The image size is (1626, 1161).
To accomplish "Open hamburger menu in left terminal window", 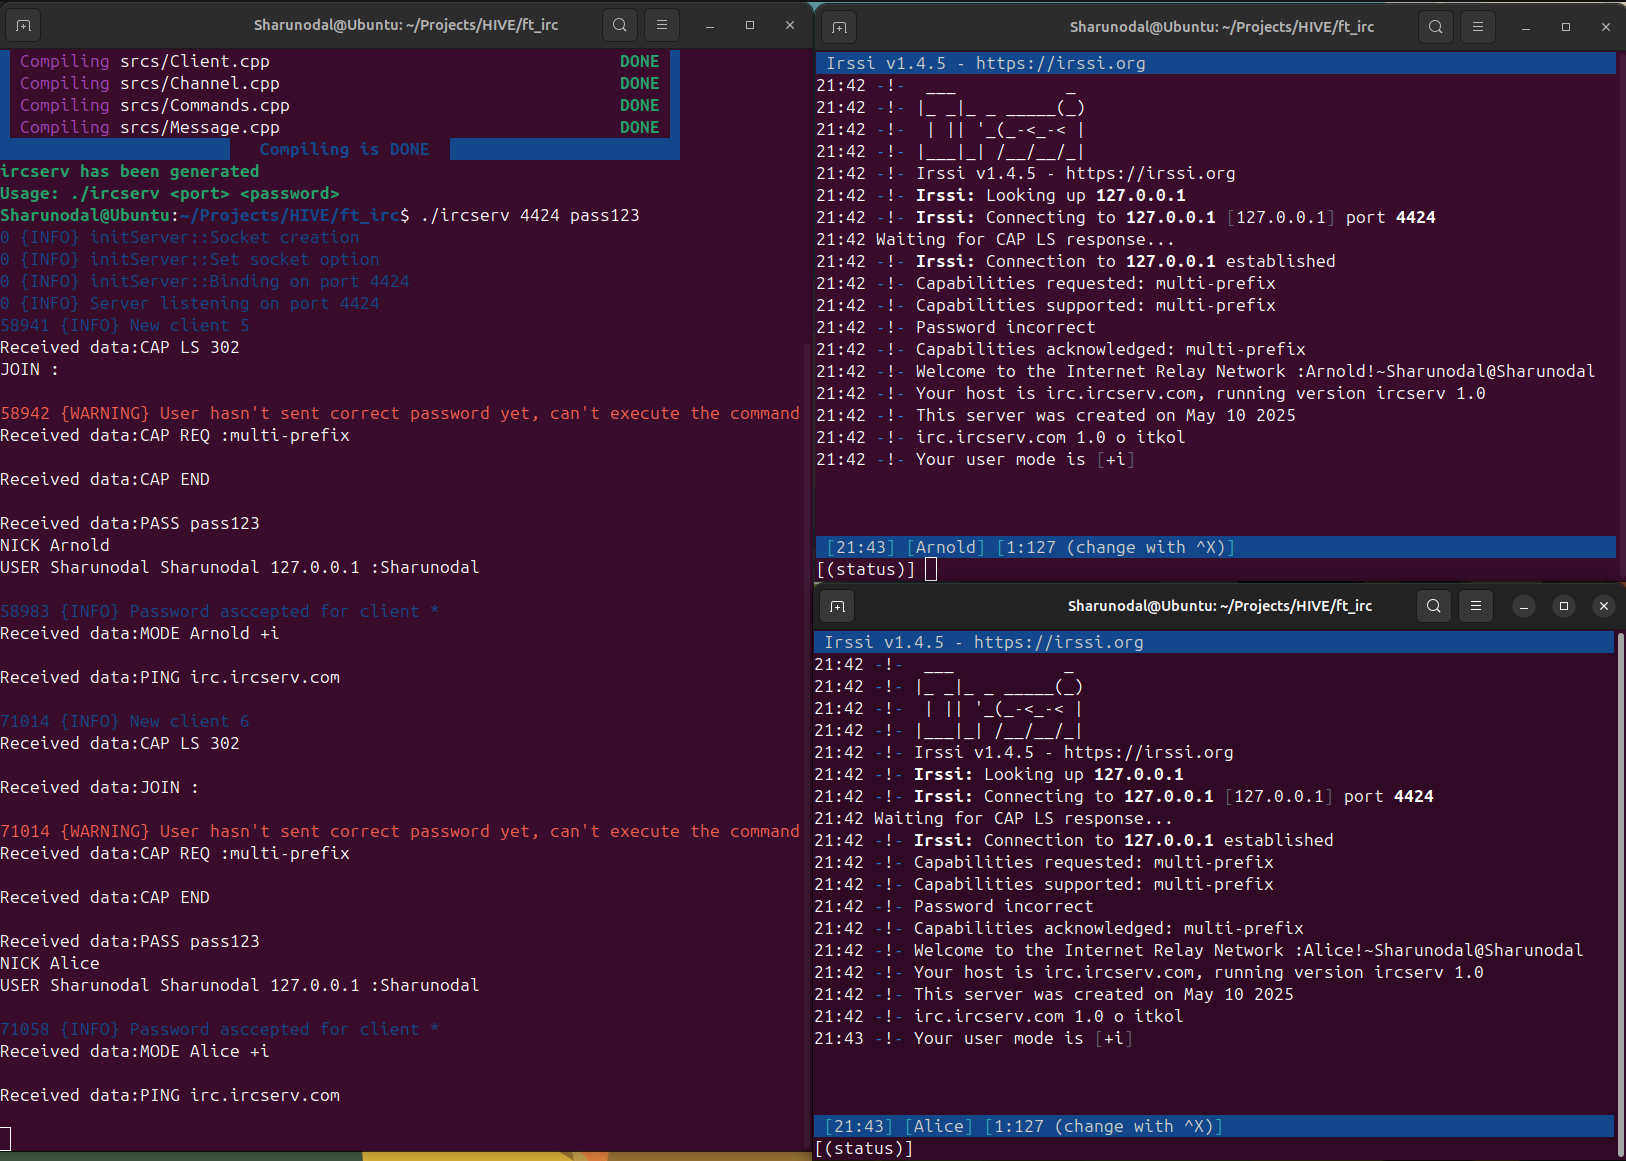I will coord(662,25).
